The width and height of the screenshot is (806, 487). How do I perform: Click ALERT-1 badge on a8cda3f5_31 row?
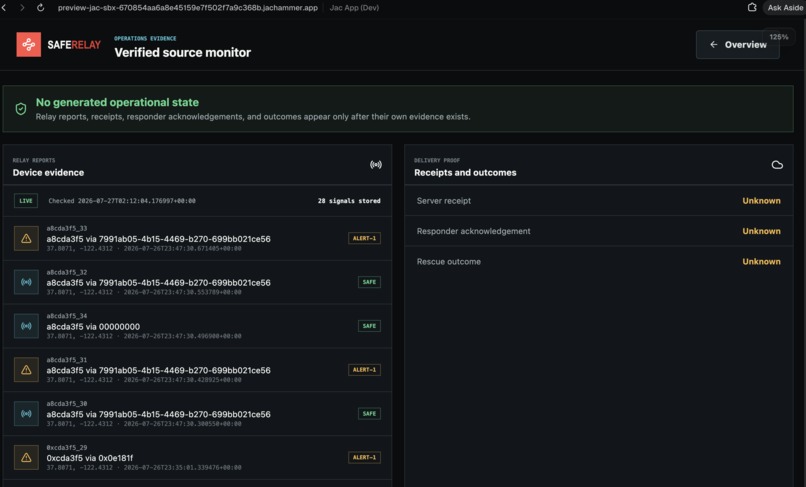[x=364, y=369]
